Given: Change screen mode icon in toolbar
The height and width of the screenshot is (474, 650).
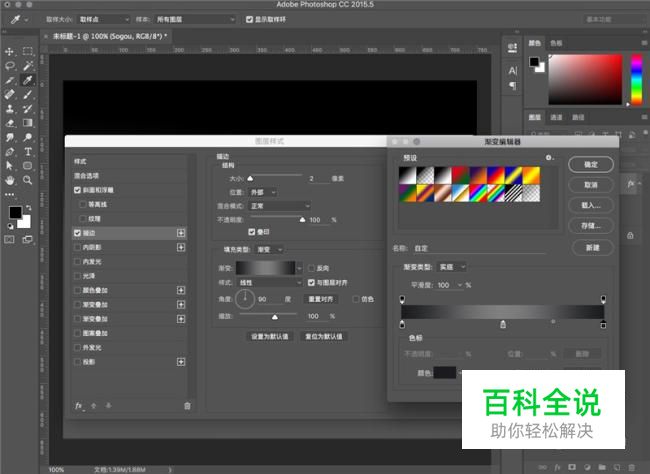Looking at the screenshot, I should click(27, 239).
